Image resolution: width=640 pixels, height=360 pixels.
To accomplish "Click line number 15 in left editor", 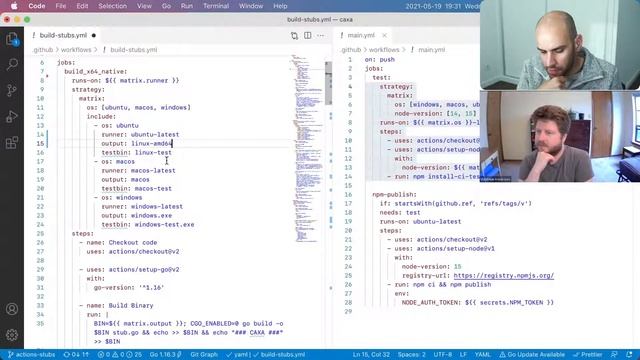I will tap(40, 144).
